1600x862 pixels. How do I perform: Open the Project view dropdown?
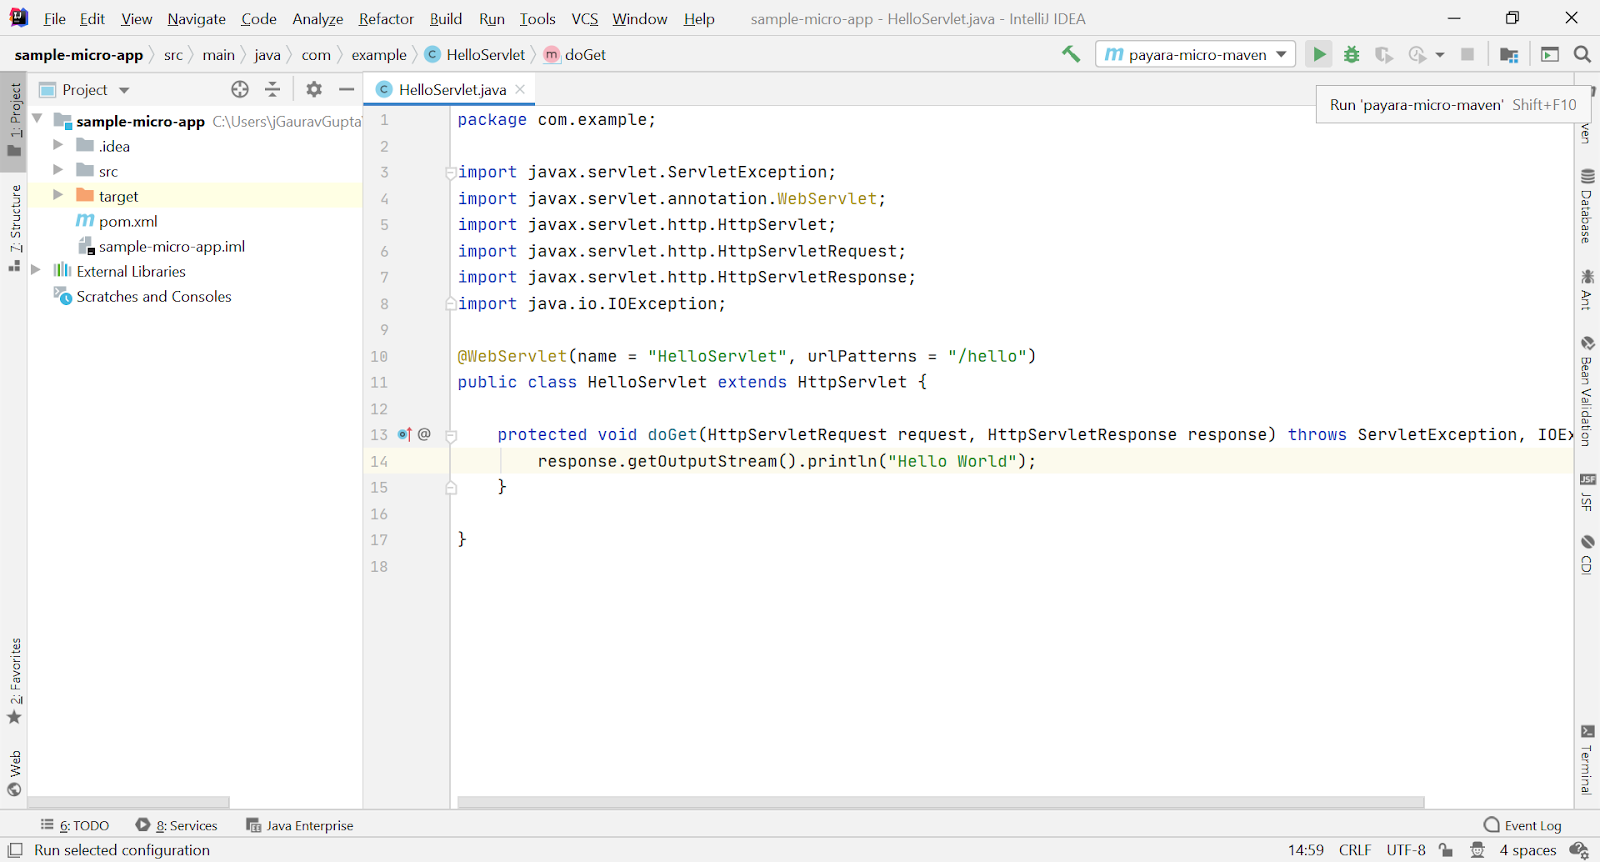coord(124,90)
